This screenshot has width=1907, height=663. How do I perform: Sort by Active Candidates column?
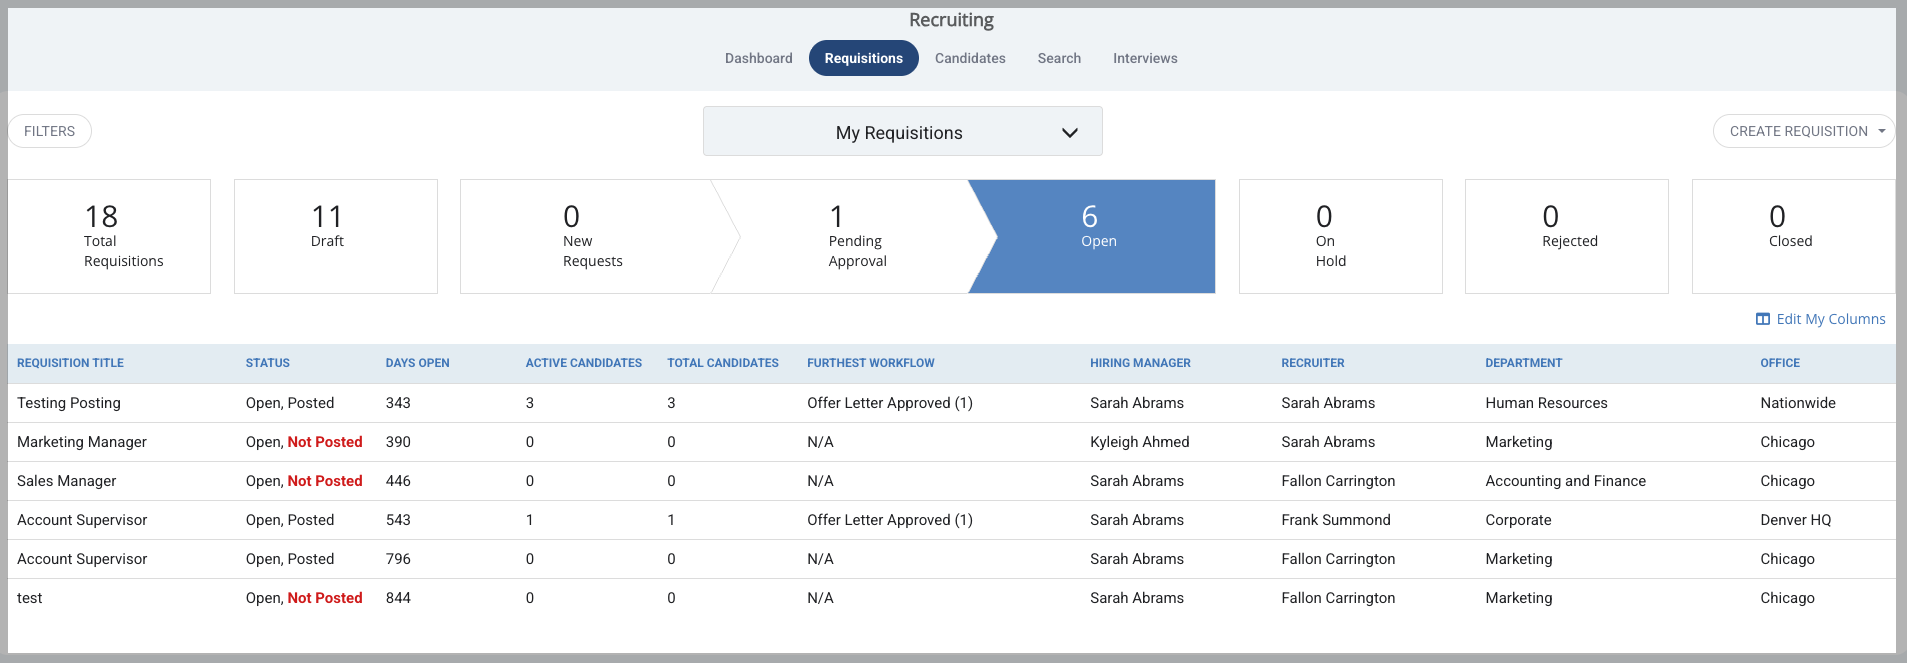coord(584,363)
